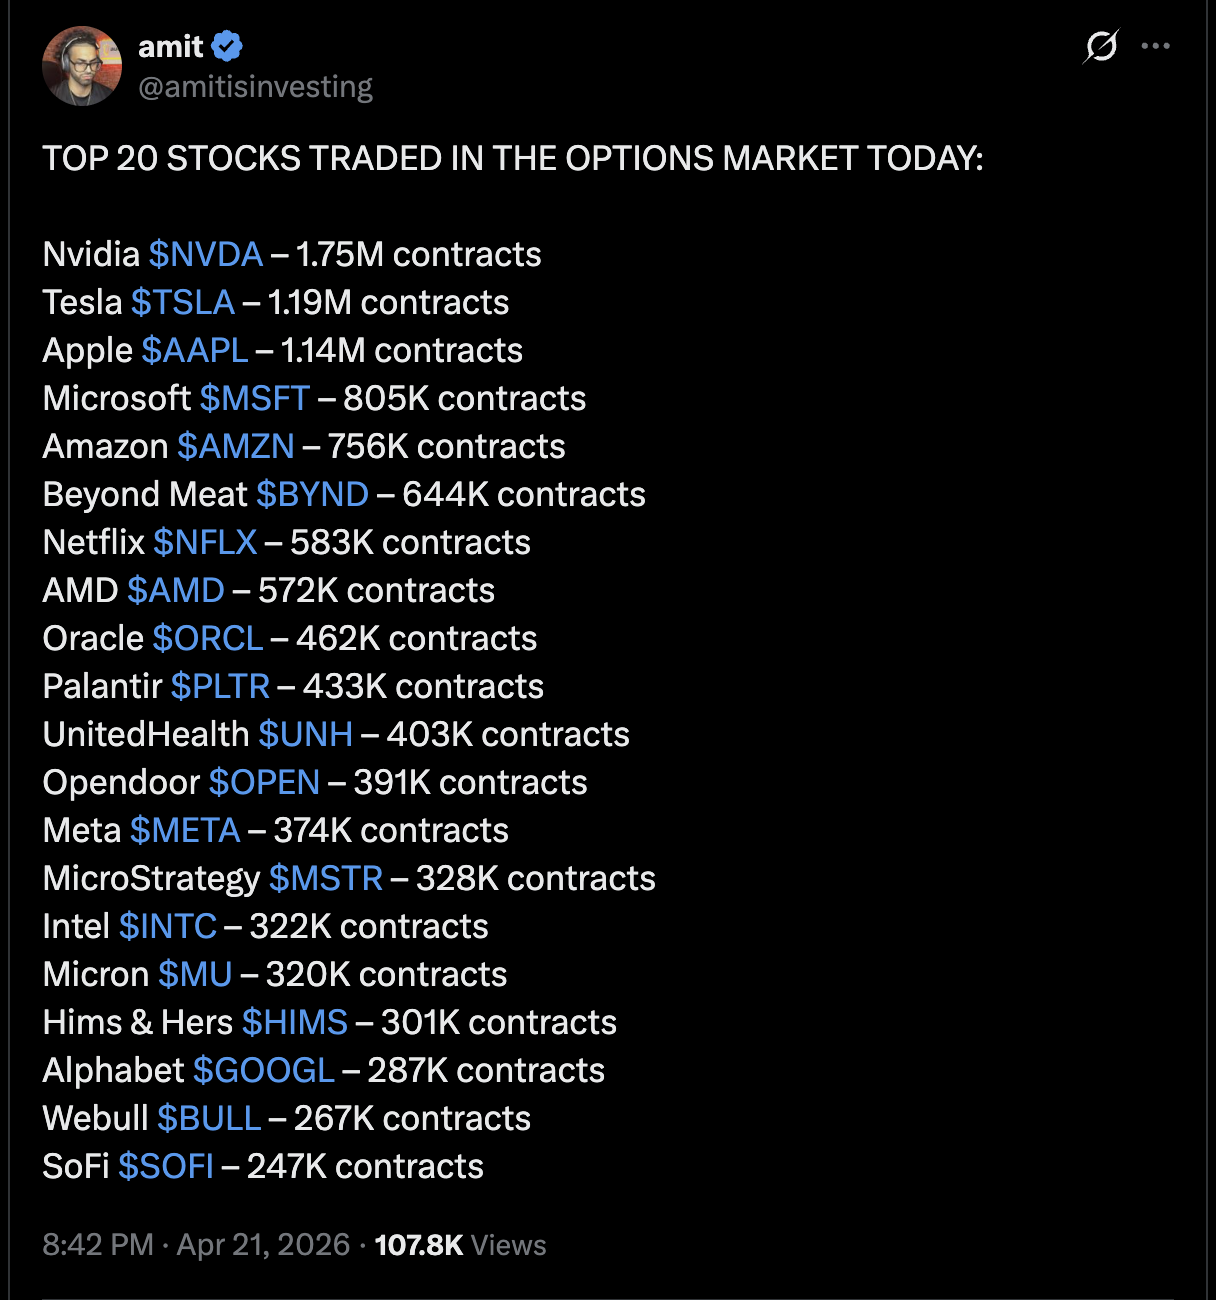Click the $MSTR ticker link
The height and width of the screenshot is (1300, 1216).
[x=326, y=878]
